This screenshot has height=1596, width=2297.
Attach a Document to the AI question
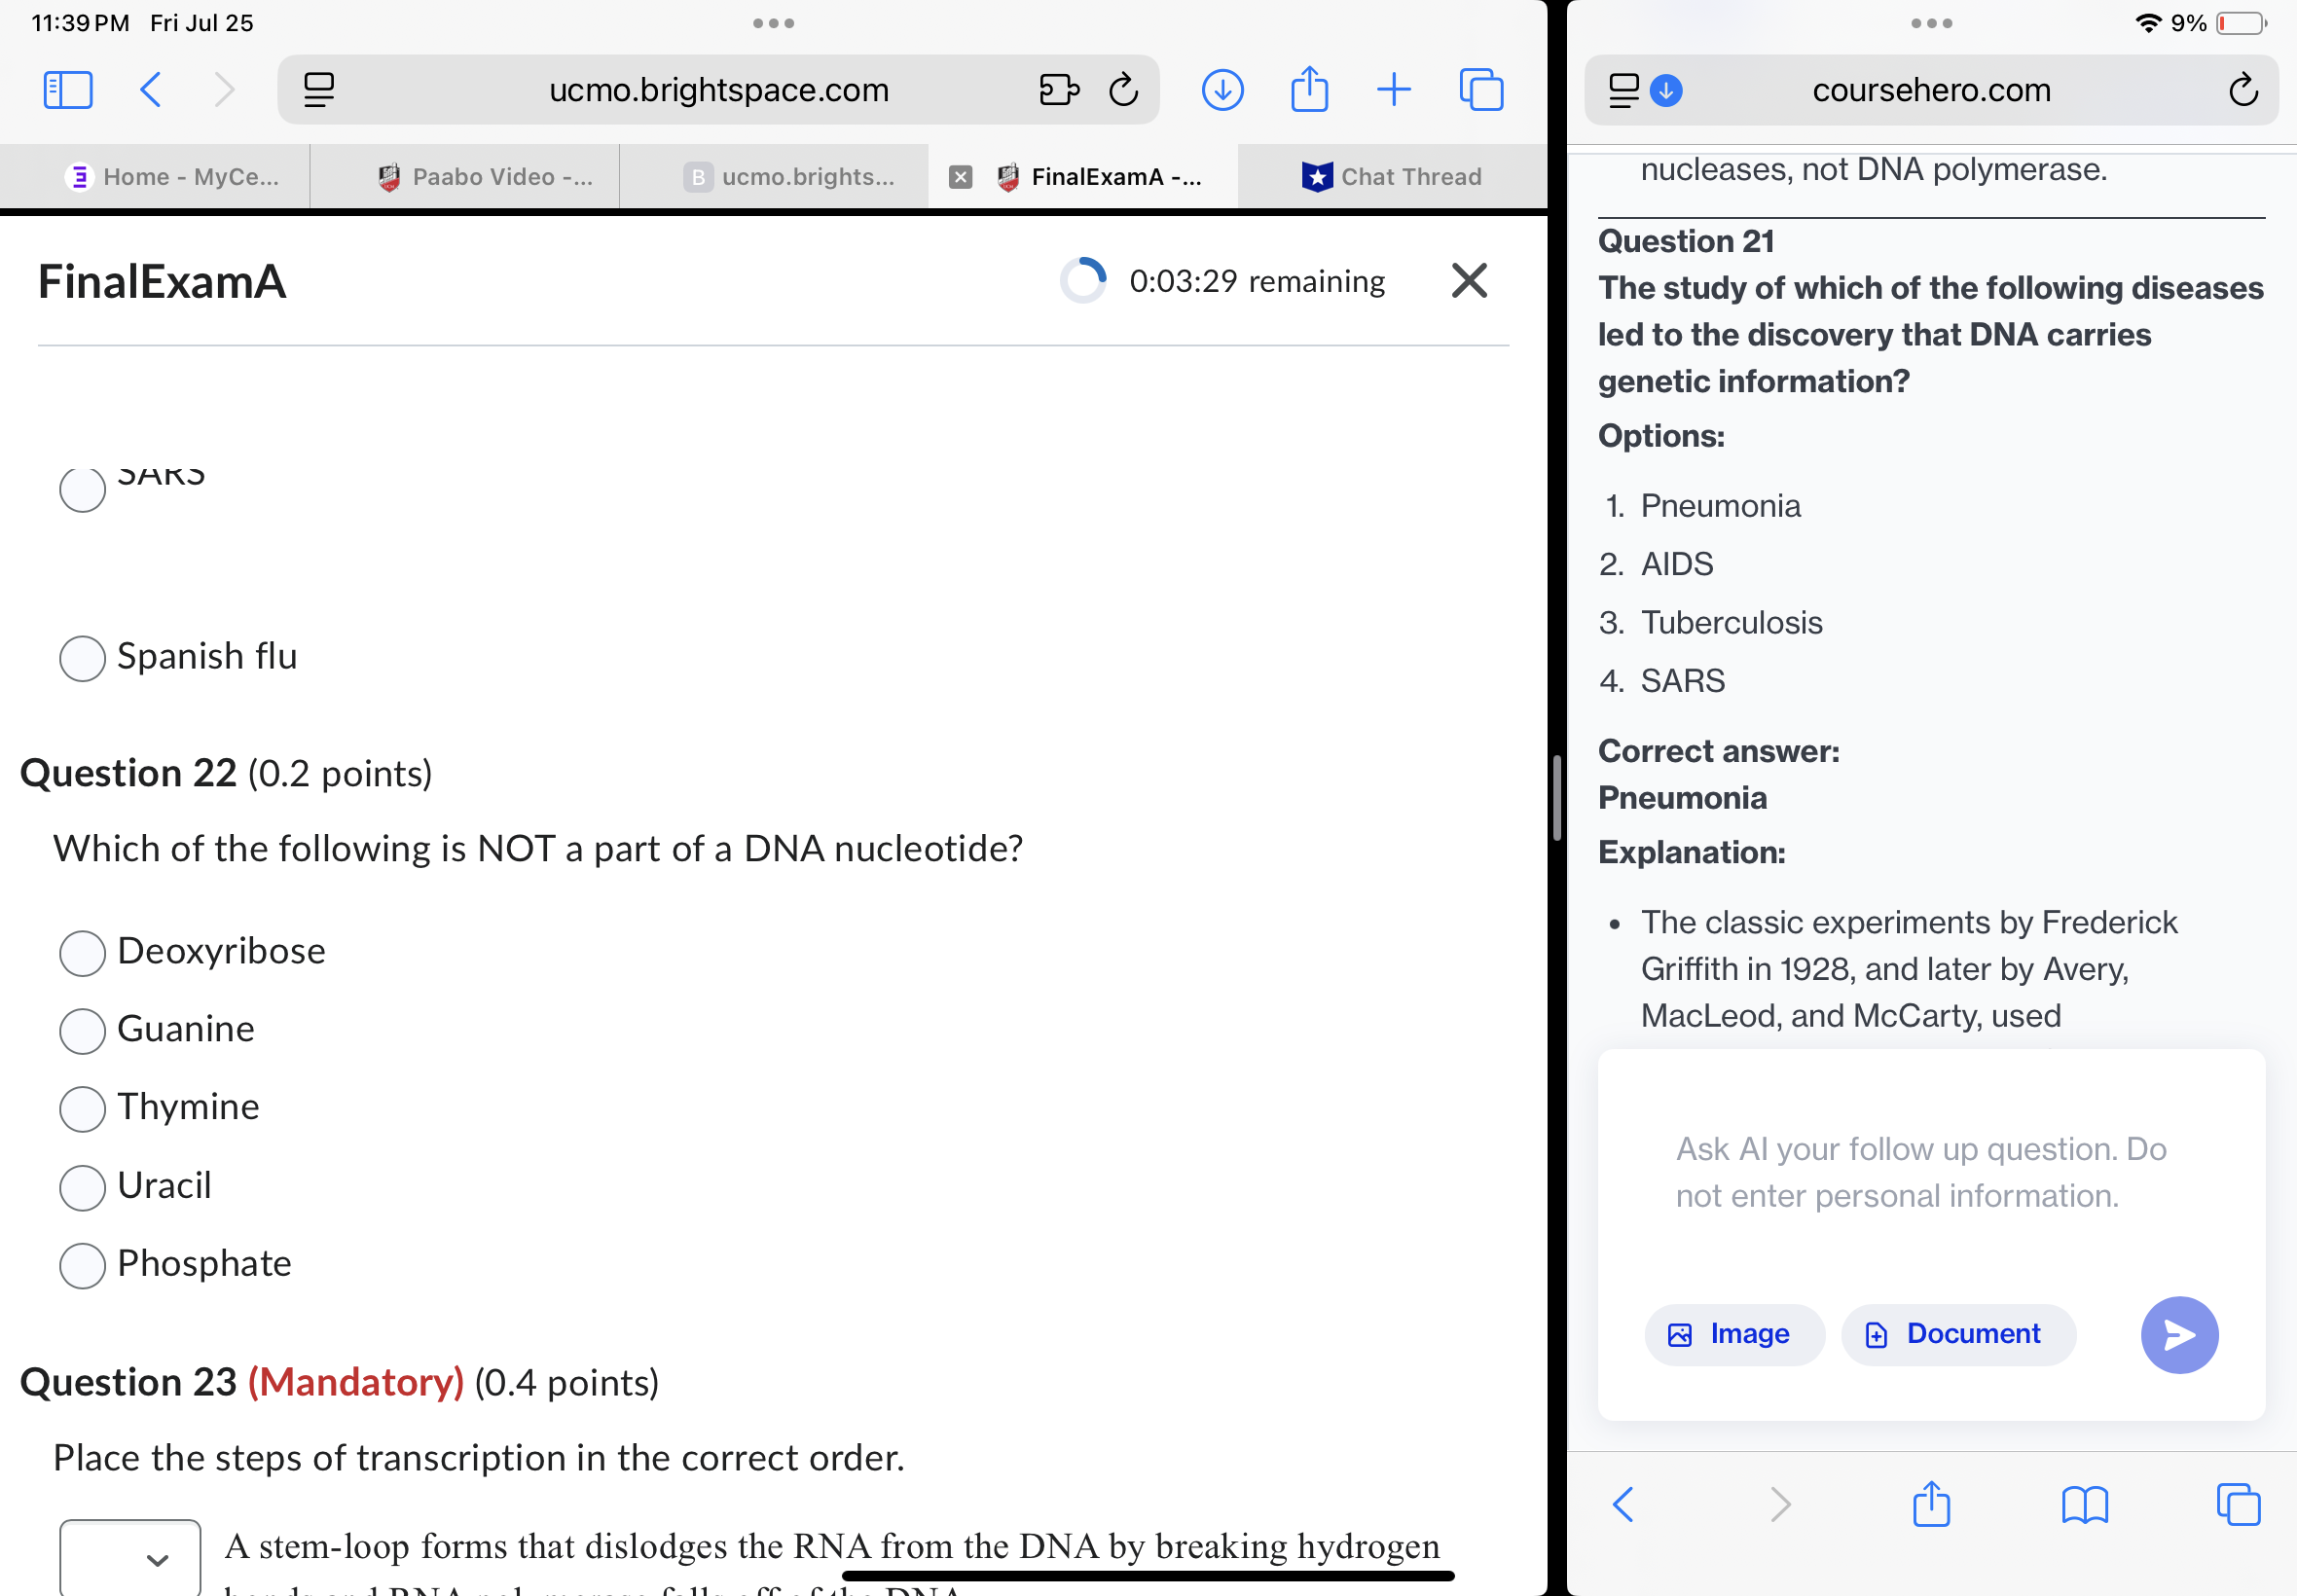(1957, 1334)
